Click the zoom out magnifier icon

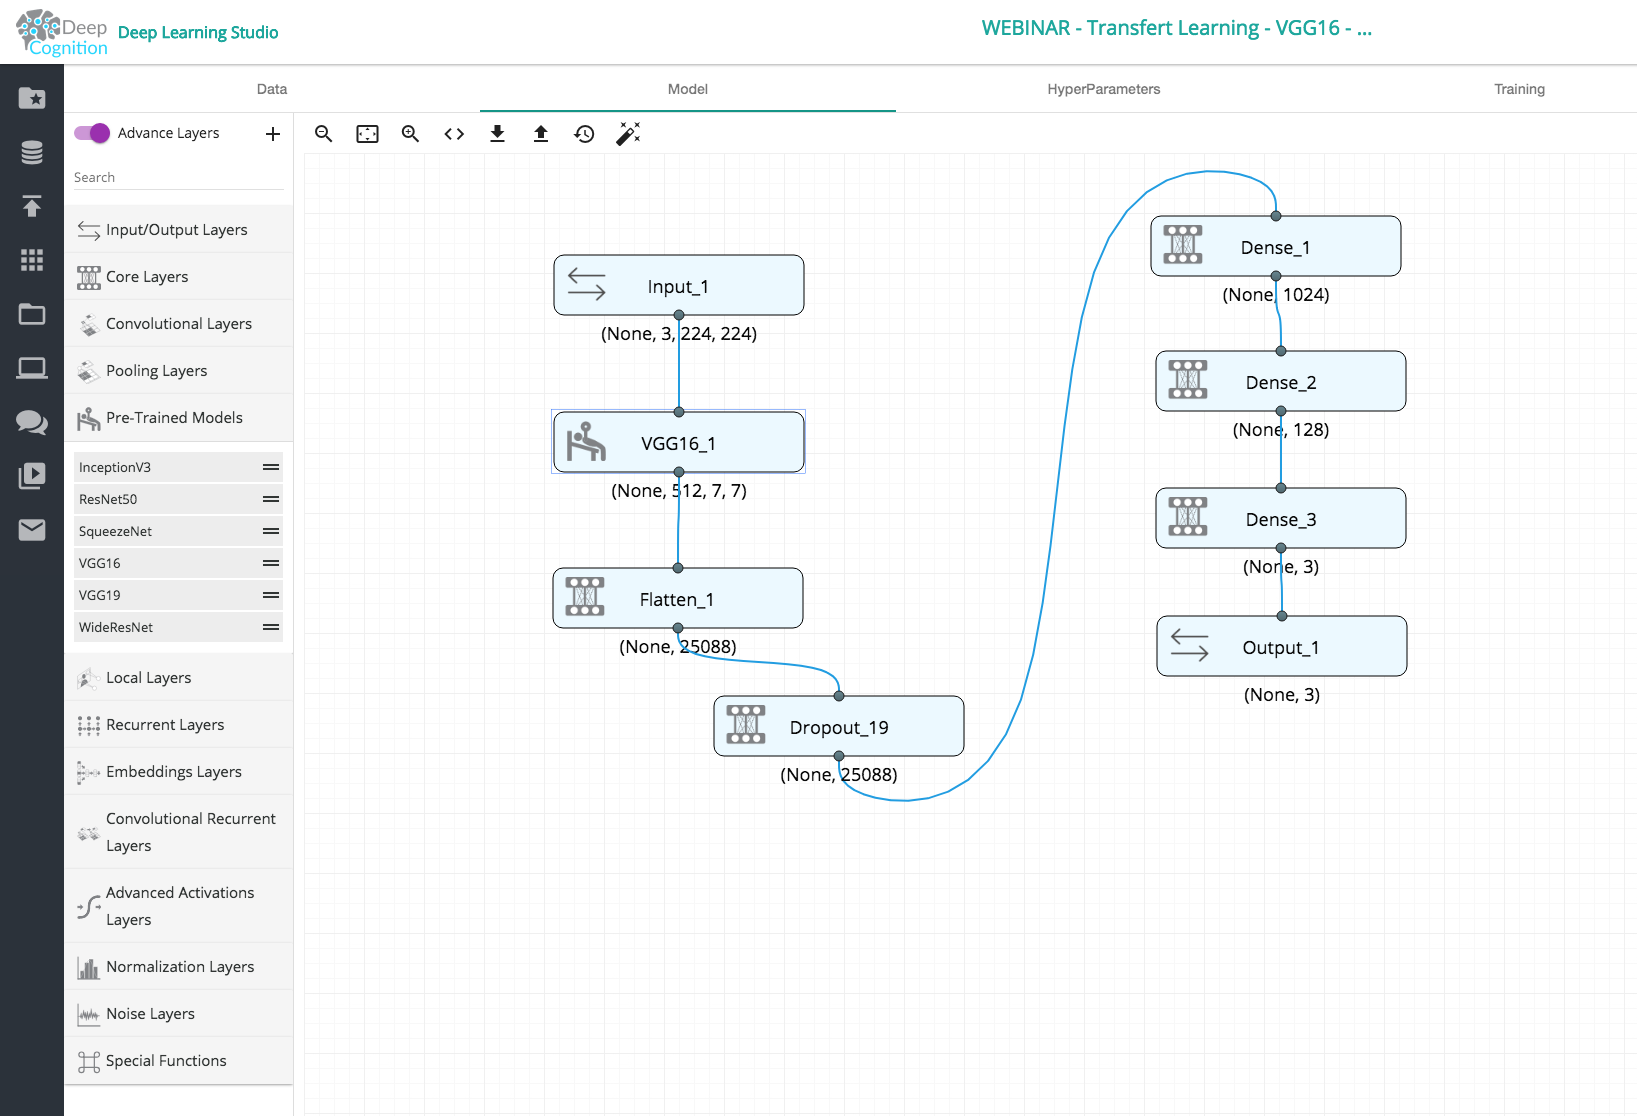[x=323, y=134]
